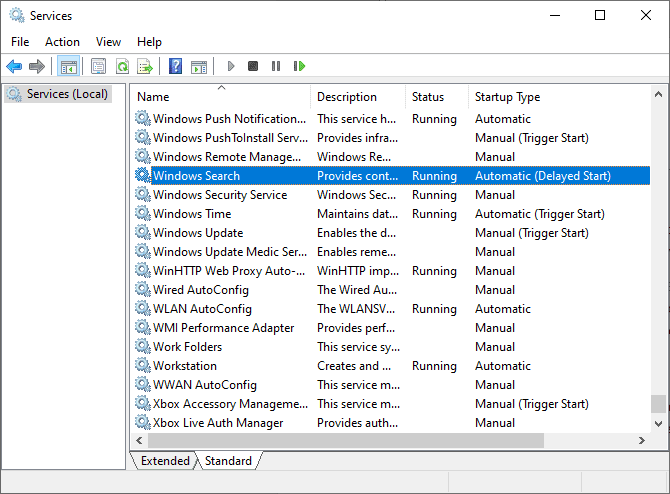Image resolution: width=670 pixels, height=494 pixels.
Task: Click the vertical scrollbar up arrow
Action: tap(658, 94)
